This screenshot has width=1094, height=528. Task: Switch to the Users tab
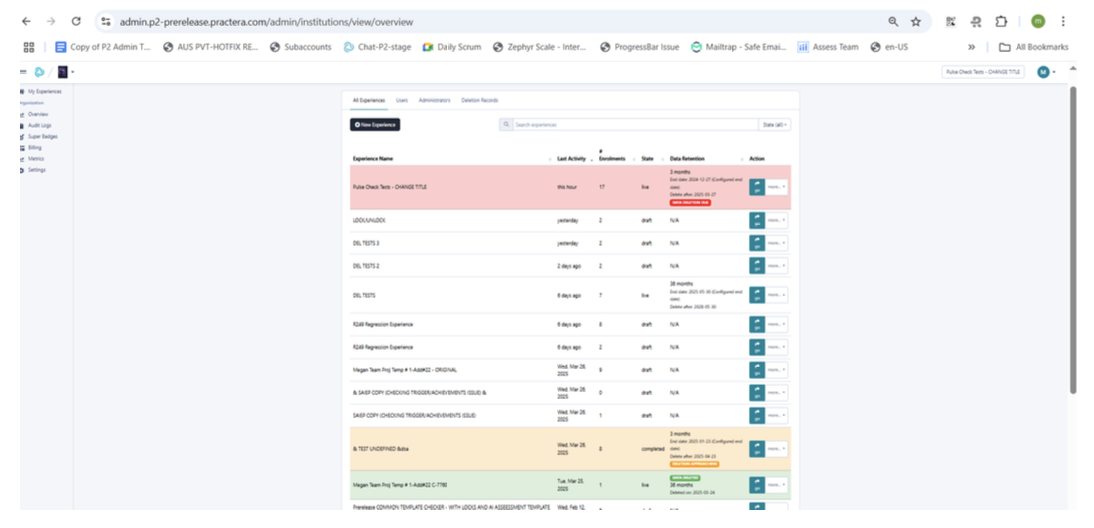pos(401,100)
